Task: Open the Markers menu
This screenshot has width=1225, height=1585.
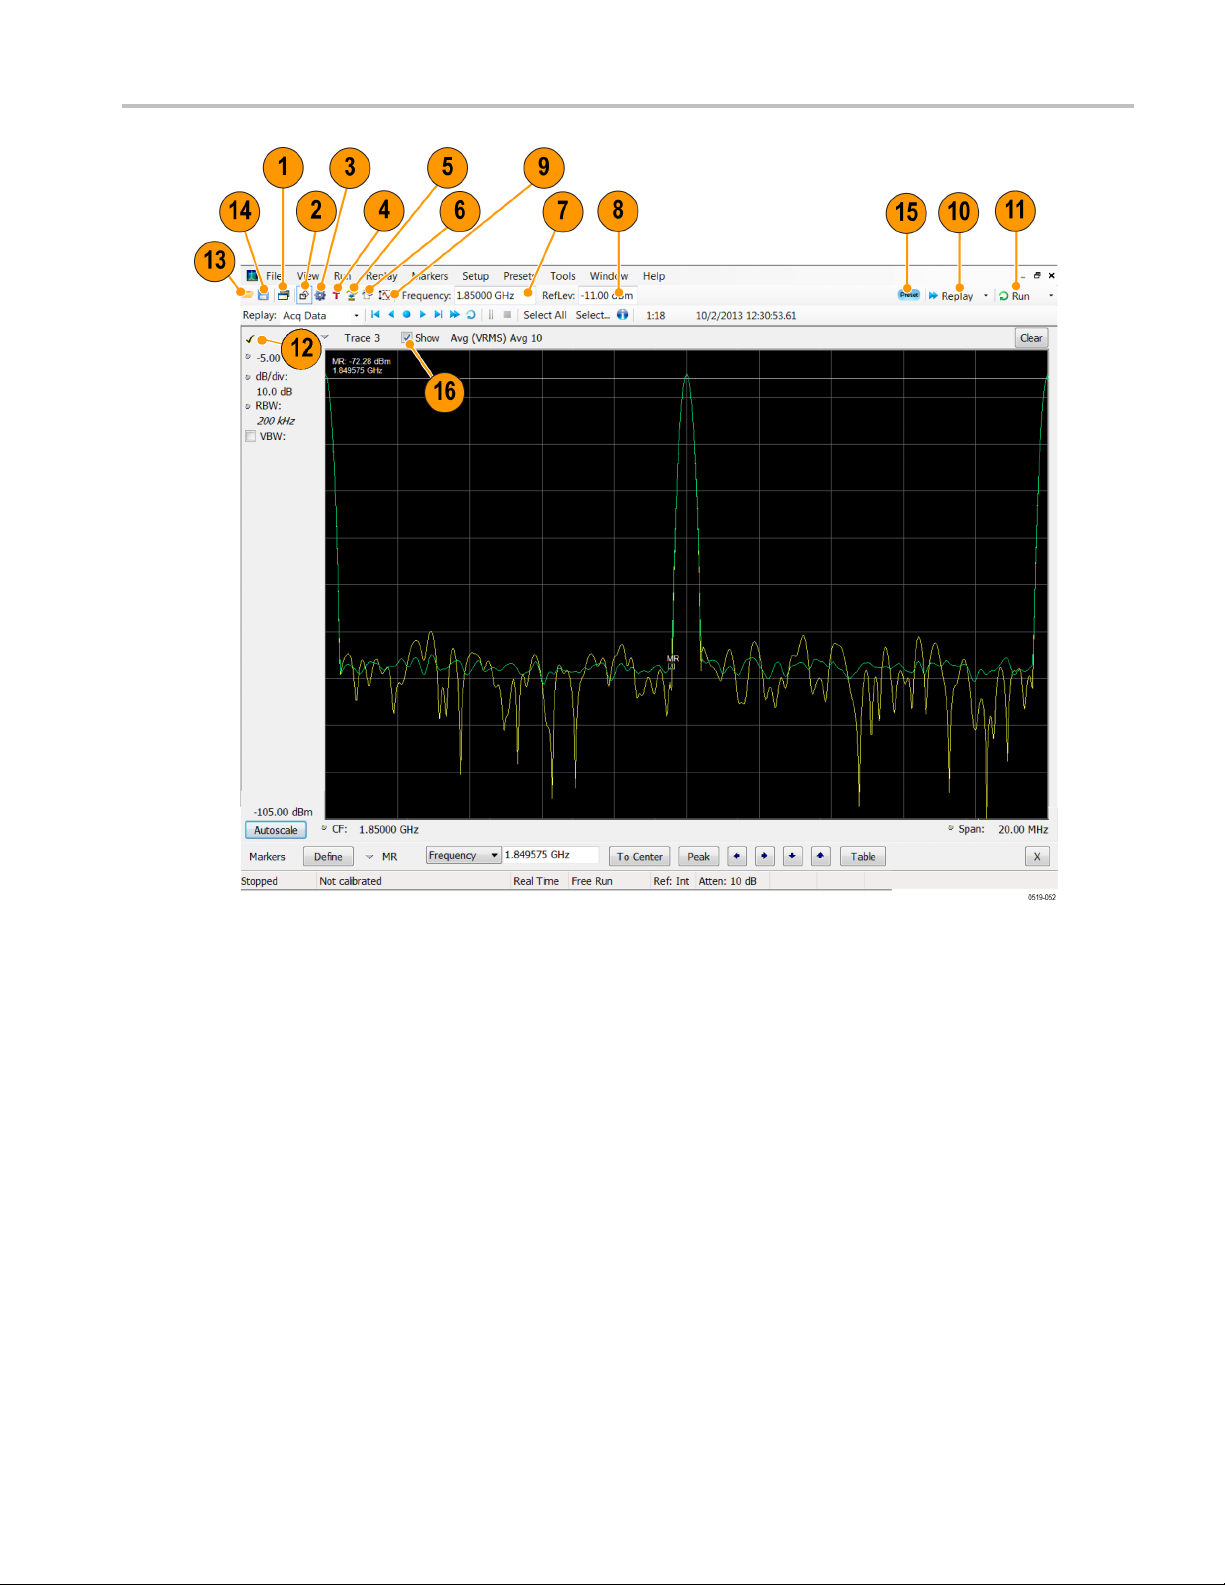Action: 430,276
